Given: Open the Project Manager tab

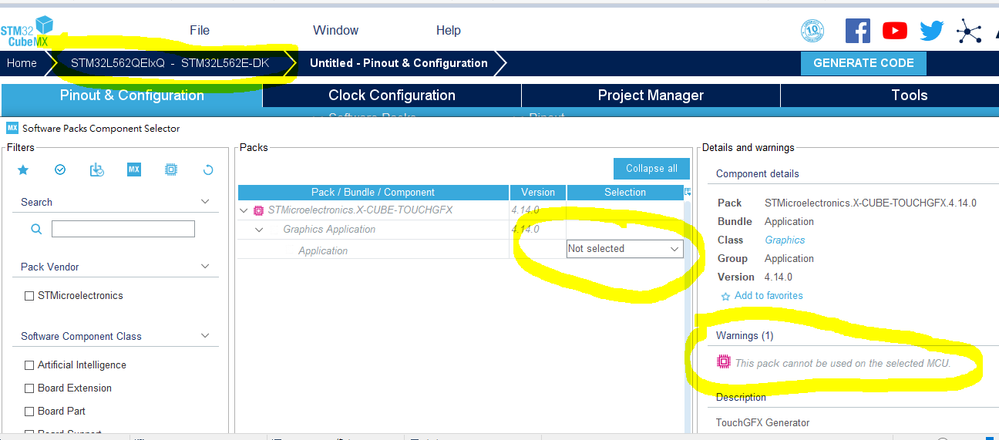Looking at the screenshot, I should [x=650, y=96].
